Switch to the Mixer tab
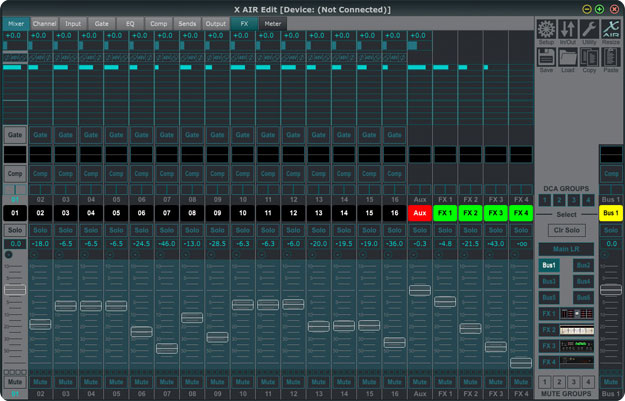This screenshot has height=401, width=625. [16, 24]
